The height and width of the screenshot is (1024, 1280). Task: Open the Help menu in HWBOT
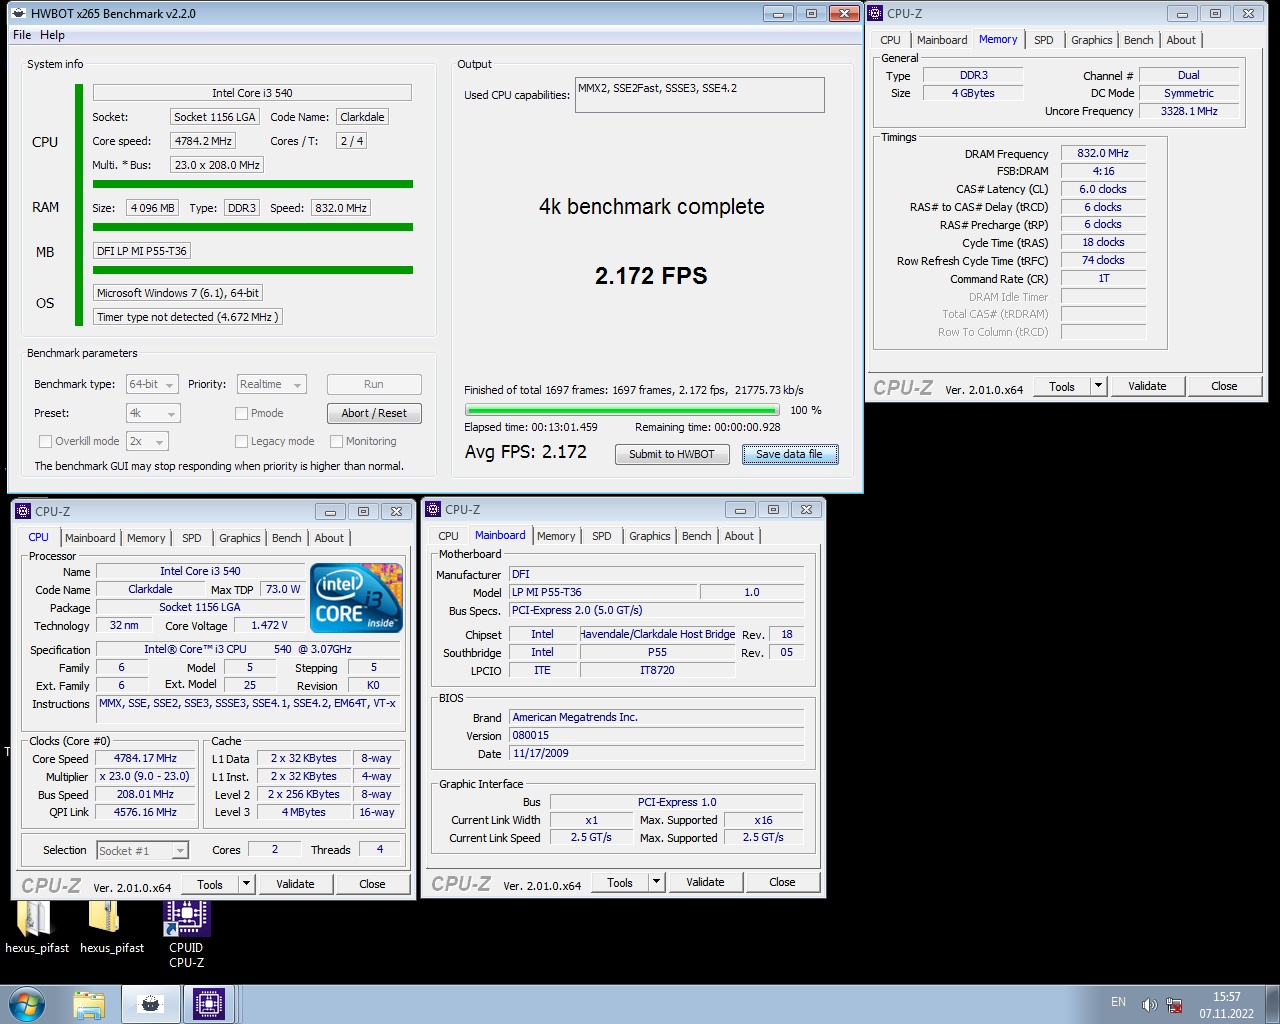click(52, 35)
